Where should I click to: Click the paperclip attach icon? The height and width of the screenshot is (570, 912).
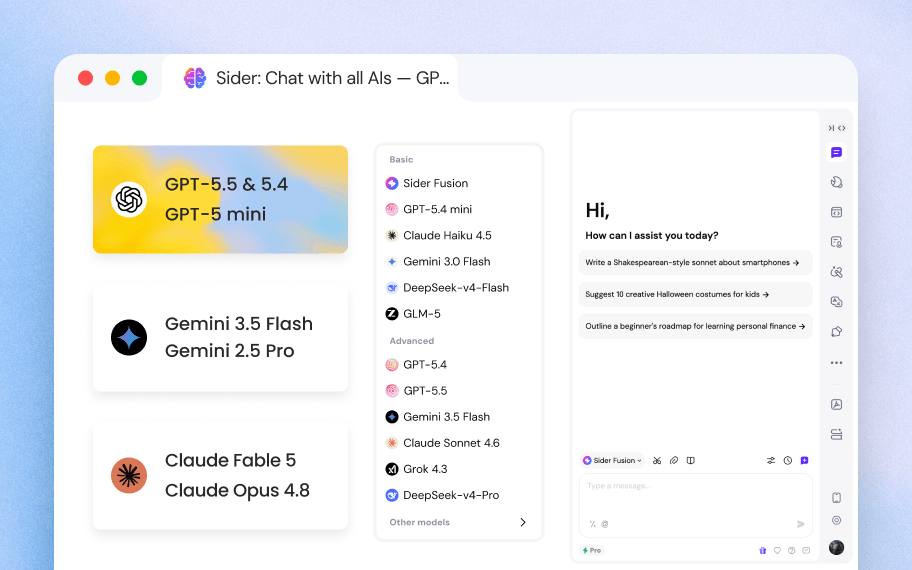click(674, 461)
